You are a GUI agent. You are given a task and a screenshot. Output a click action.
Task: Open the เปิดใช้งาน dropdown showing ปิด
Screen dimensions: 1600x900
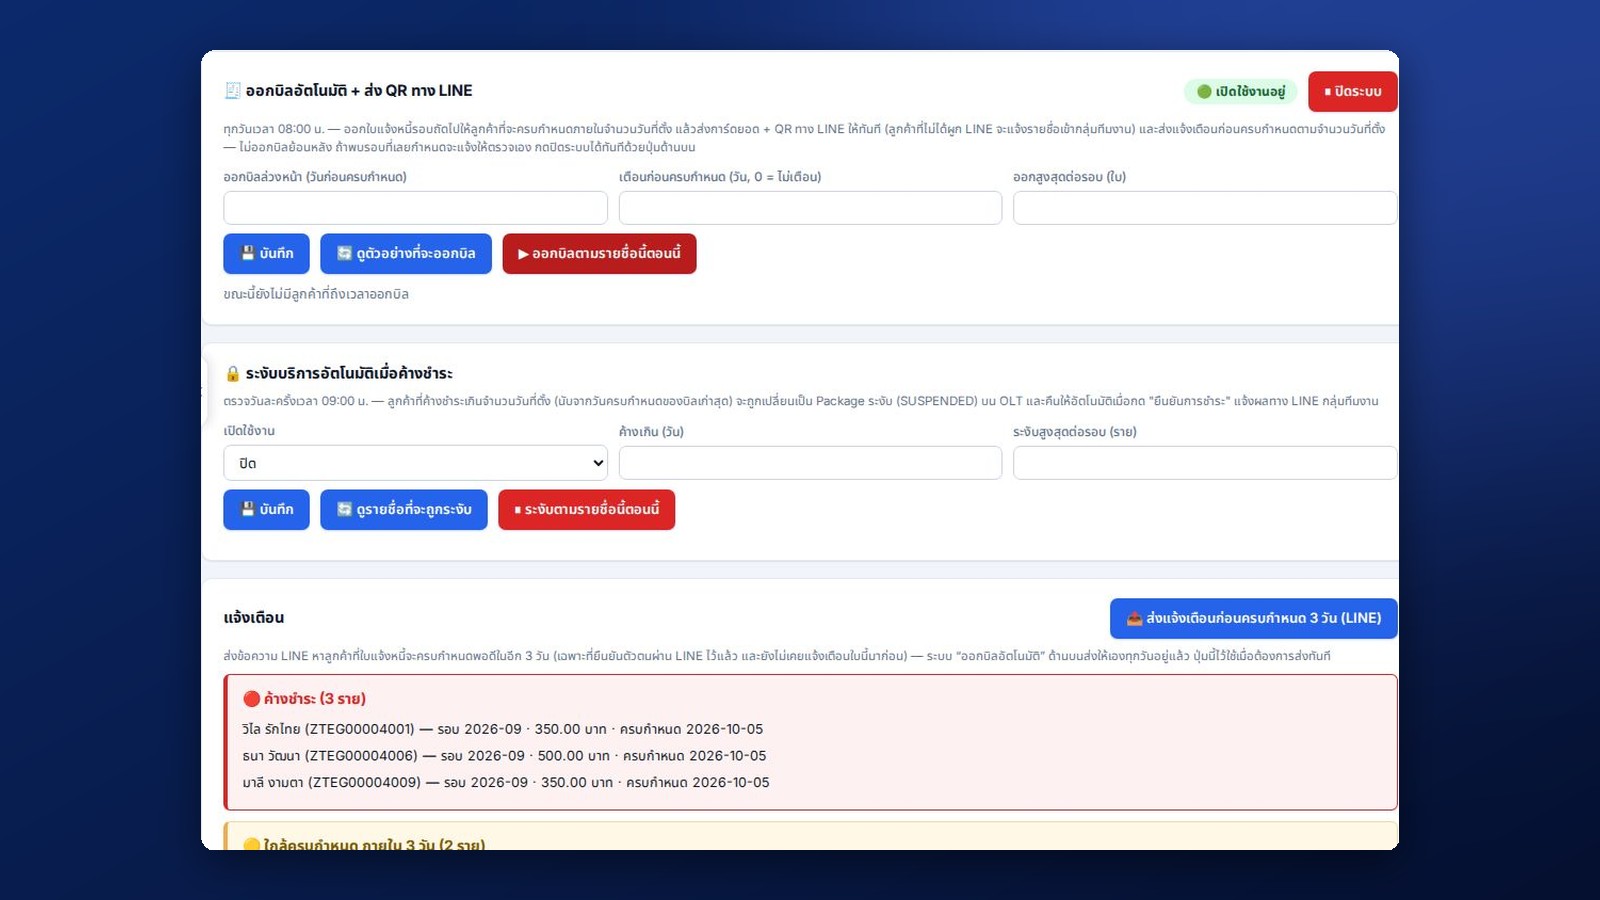pos(415,463)
